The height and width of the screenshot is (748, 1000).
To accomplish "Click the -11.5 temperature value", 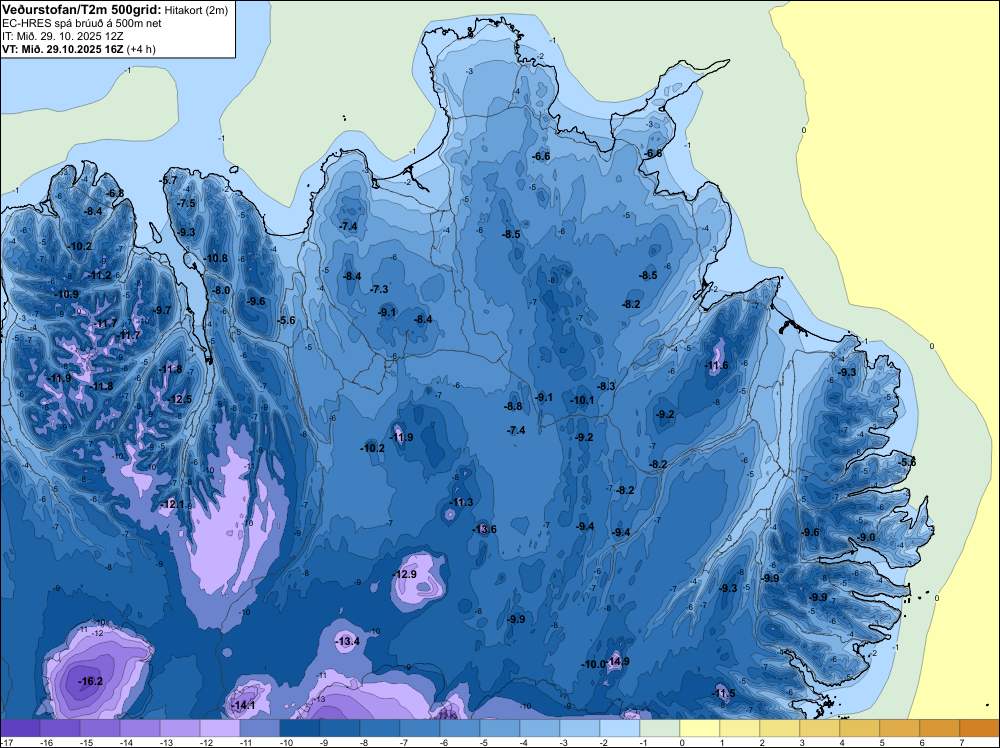I will point(723,693).
